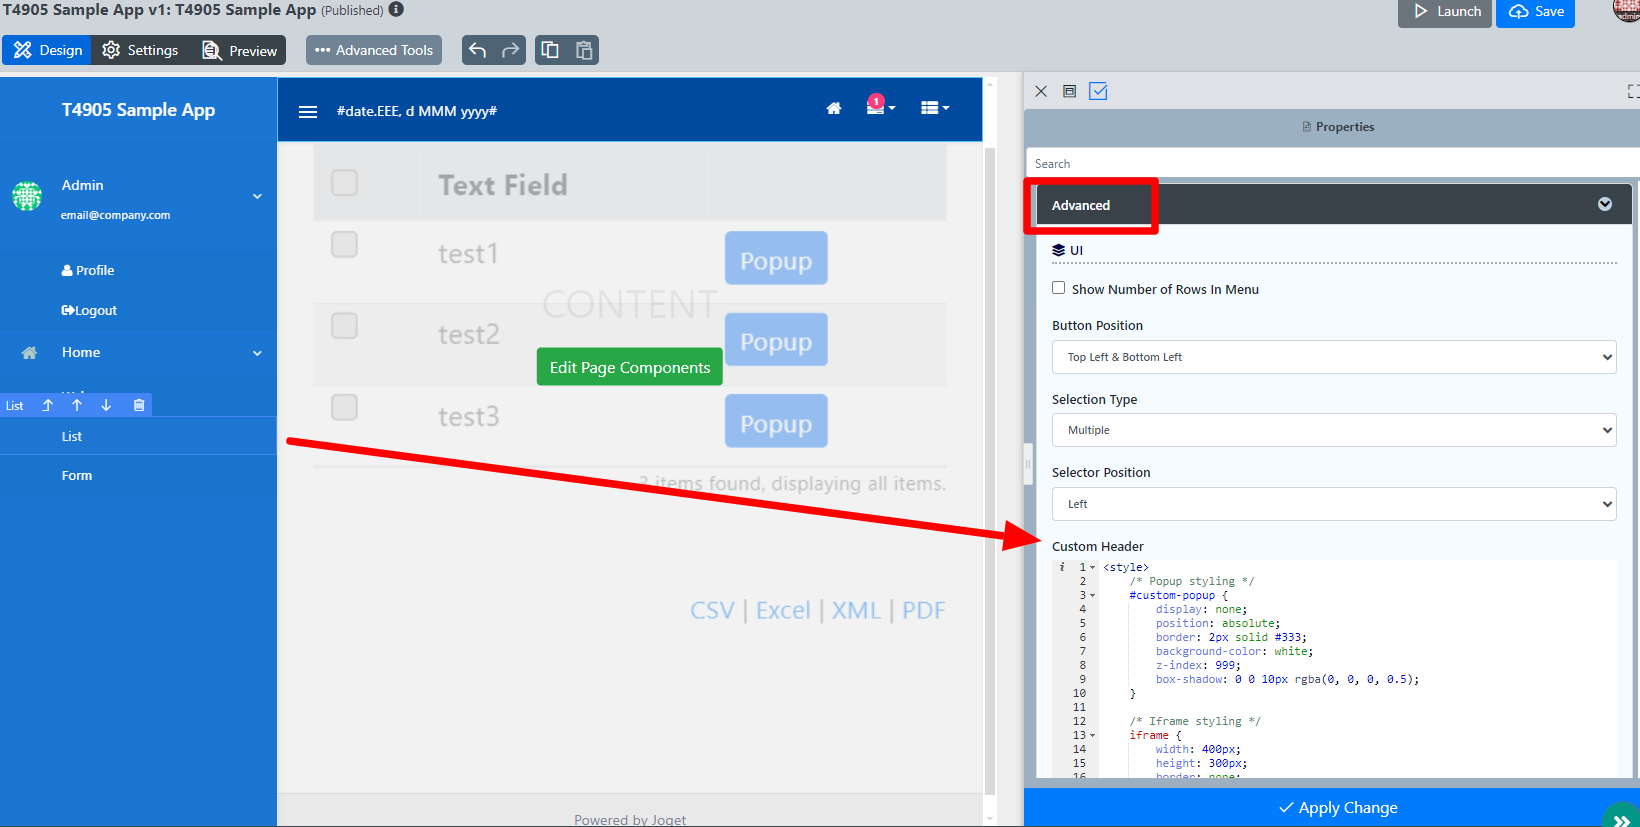Click the Apply Change button

tap(1337, 808)
